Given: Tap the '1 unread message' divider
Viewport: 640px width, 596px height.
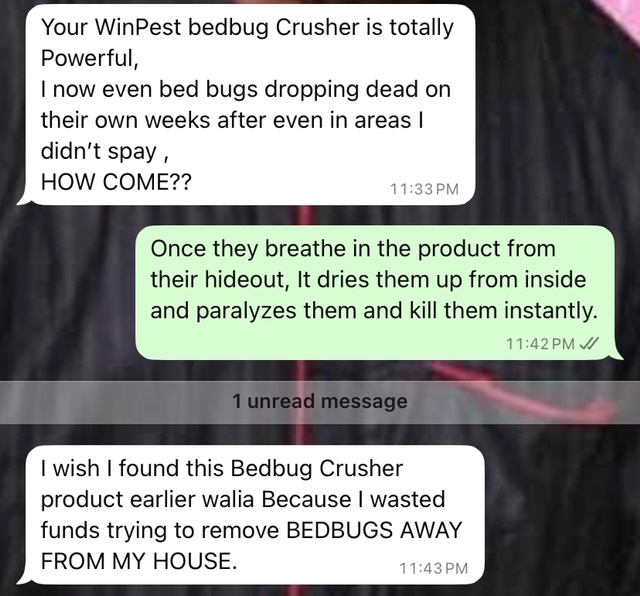Looking at the screenshot, I should click(320, 402).
